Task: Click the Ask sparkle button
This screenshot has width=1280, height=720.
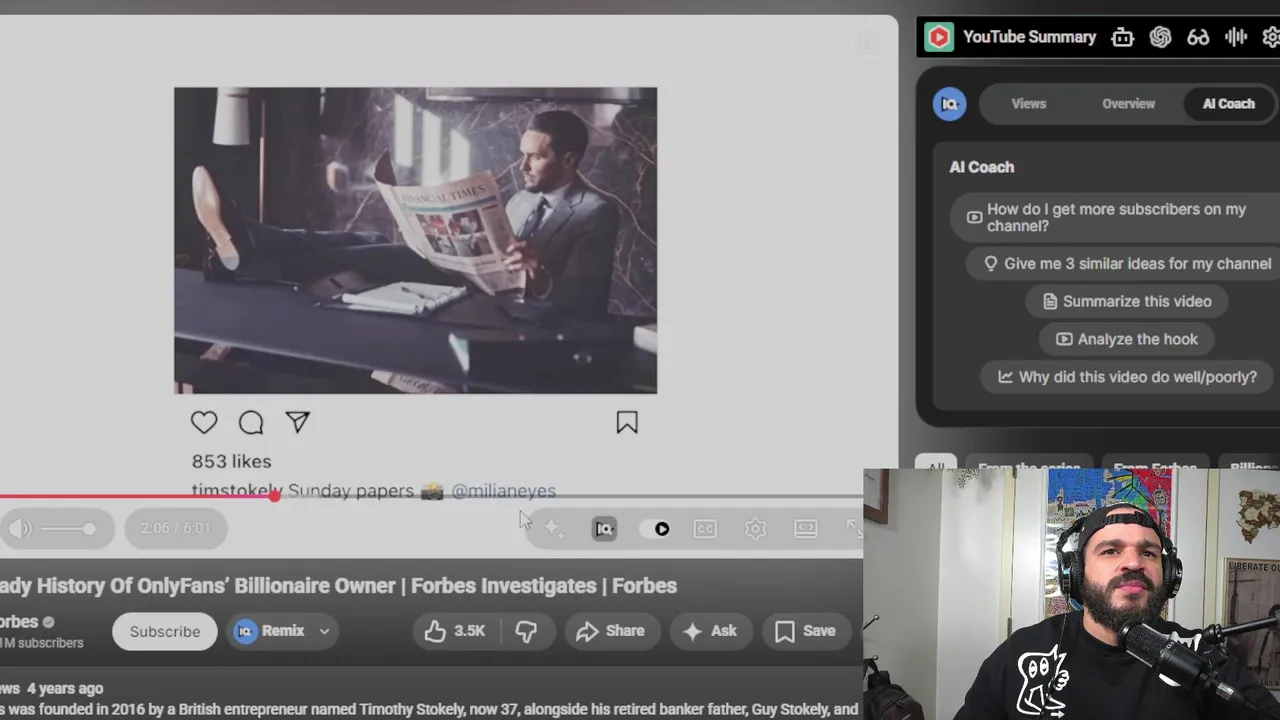Action: 709,631
